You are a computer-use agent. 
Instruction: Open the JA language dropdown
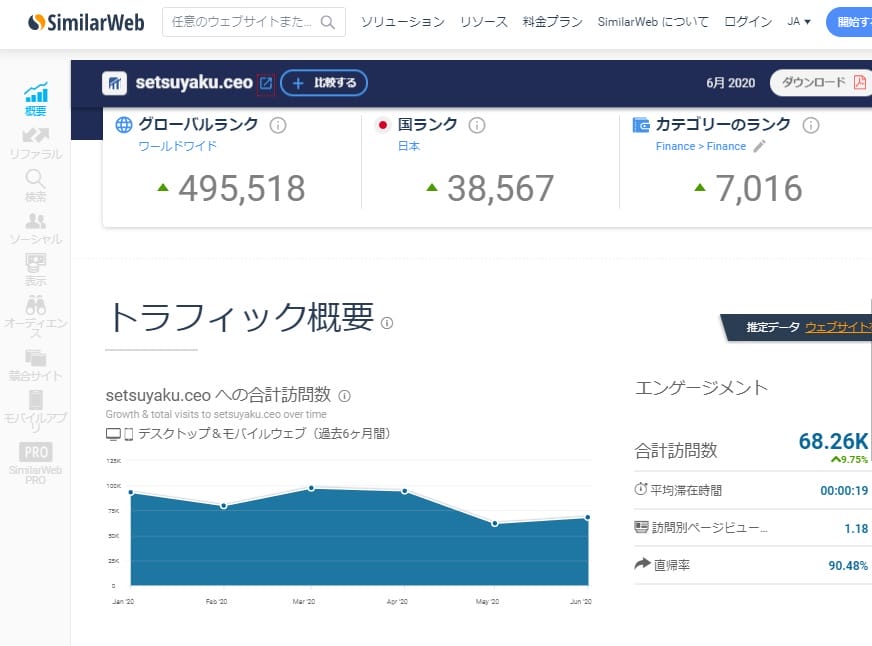[x=799, y=22]
